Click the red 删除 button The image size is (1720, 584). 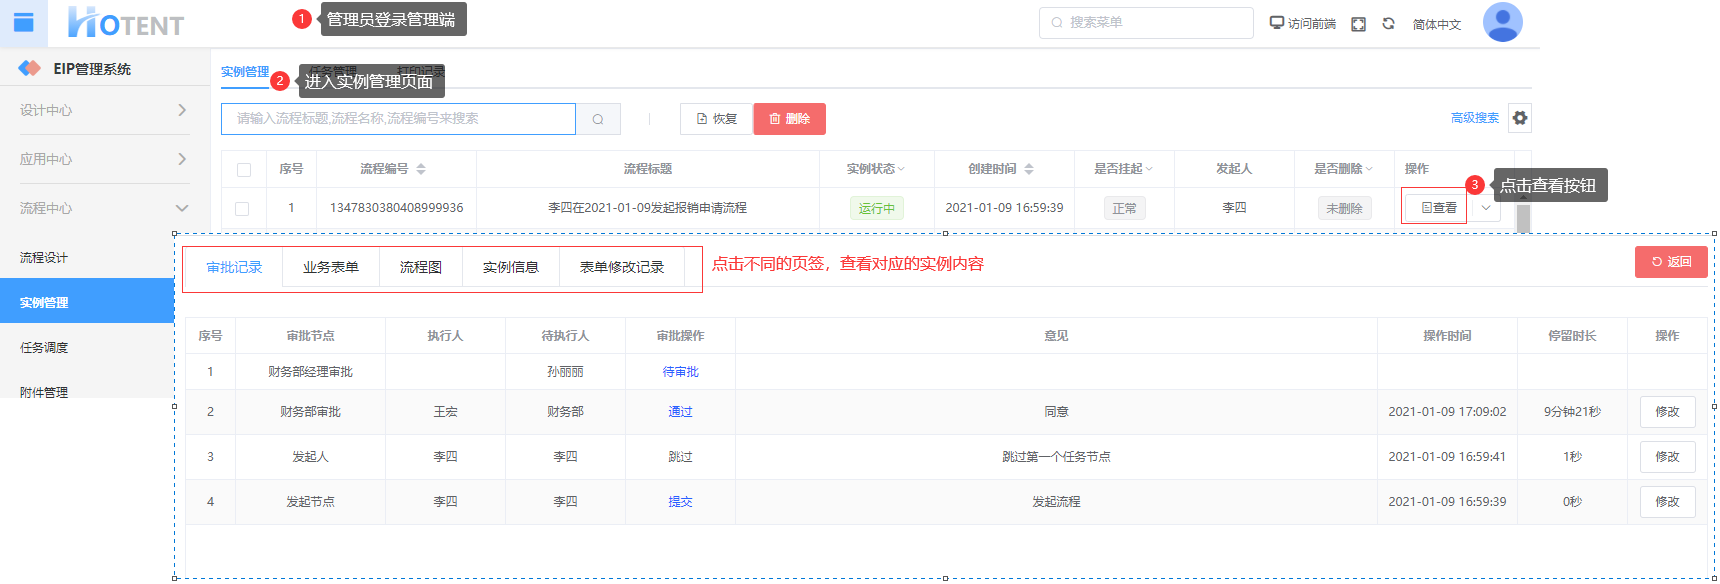tap(789, 119)
